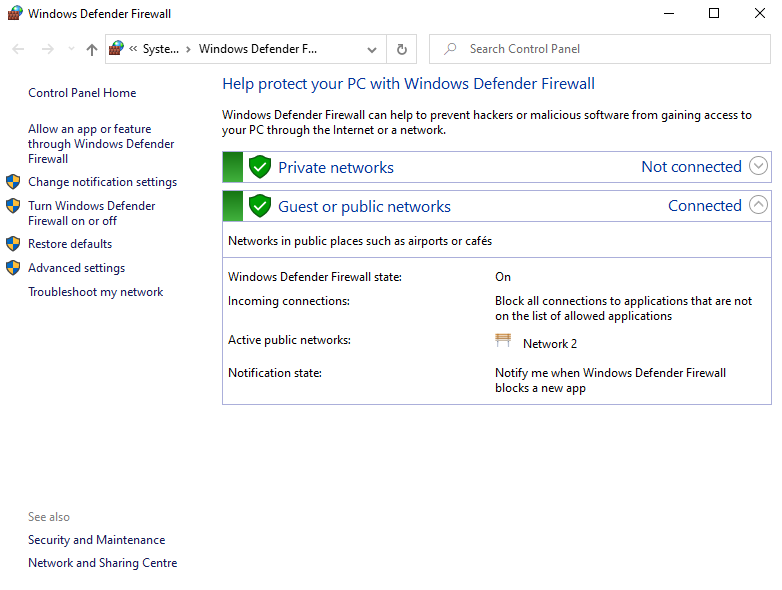Refresh the Windows Defender Firewall page

pyautogui.click(x=401, y=49)
